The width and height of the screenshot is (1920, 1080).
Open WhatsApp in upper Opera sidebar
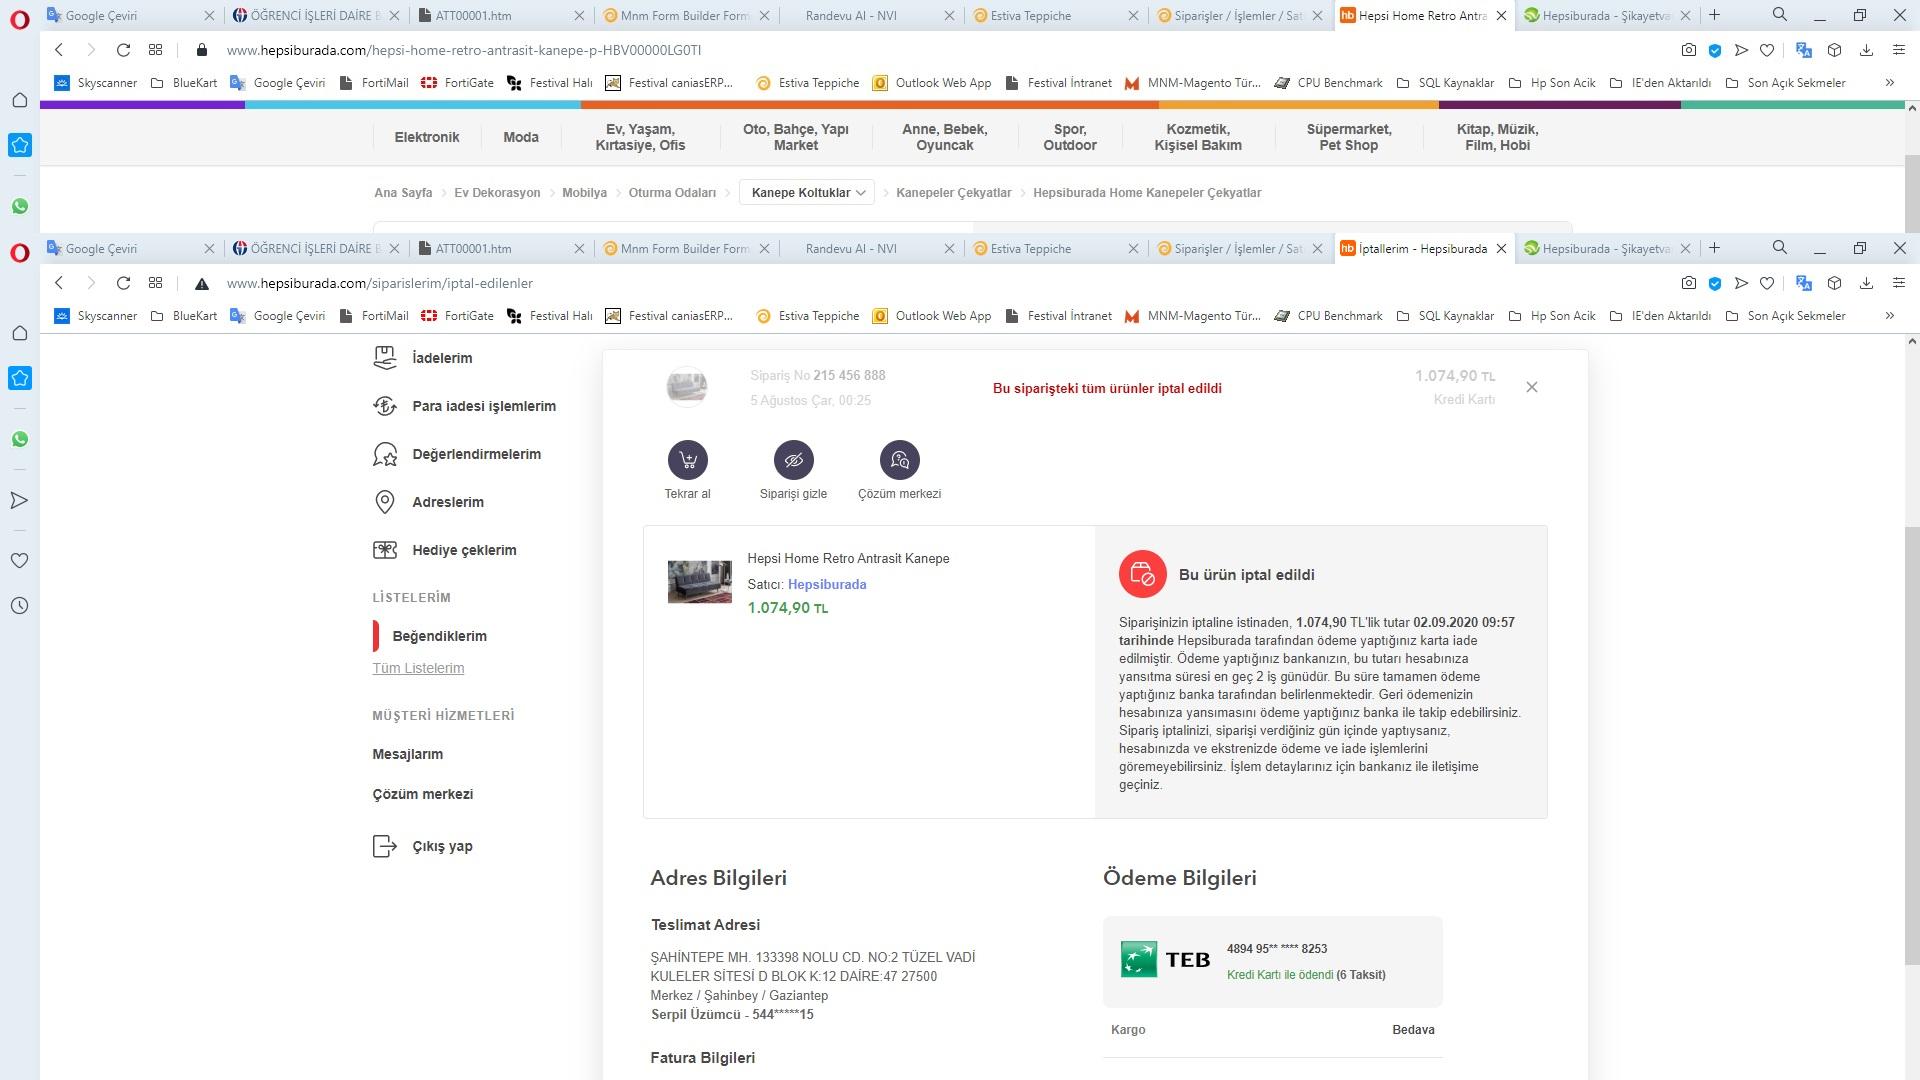pyautogui.click(x=19, y=206)
